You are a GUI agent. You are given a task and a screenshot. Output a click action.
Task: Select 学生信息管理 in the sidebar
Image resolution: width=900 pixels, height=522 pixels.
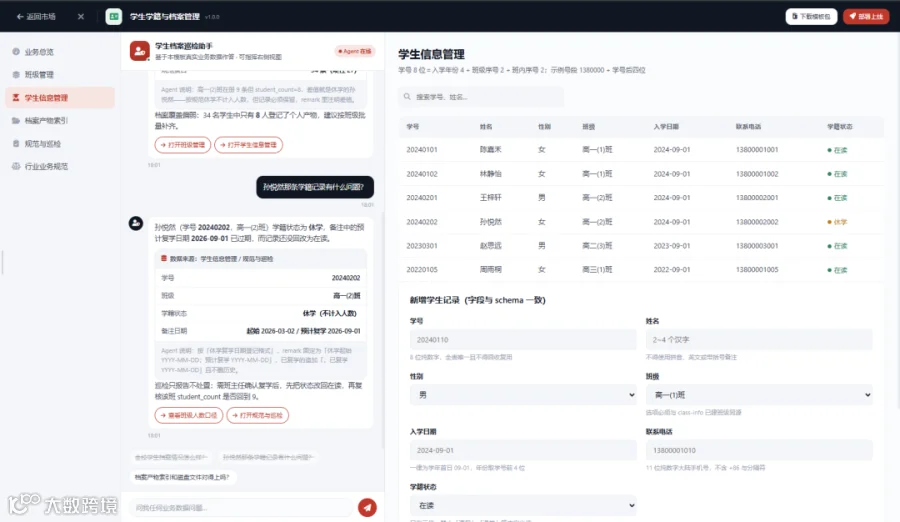(60, 98)
